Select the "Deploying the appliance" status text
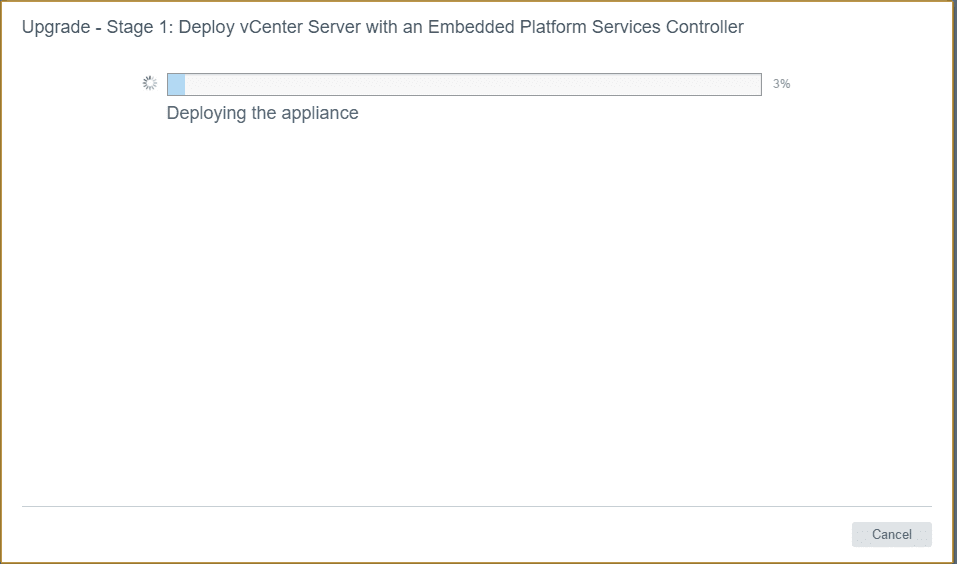The height and width of the screenshot is (564, 957). point(262,113)
